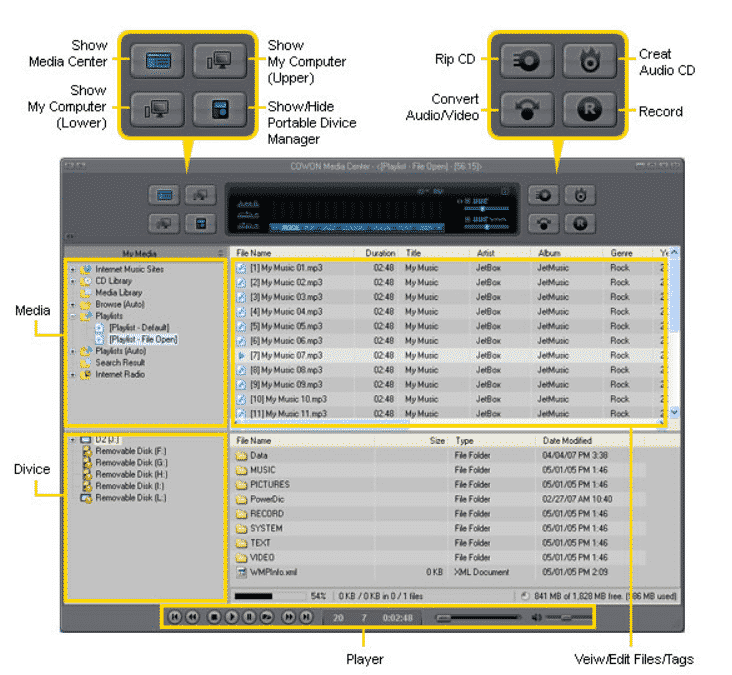Expand the Internet Music Sites tree node
The height and width of the screenshot is (675, 732).
click(73, 269)
